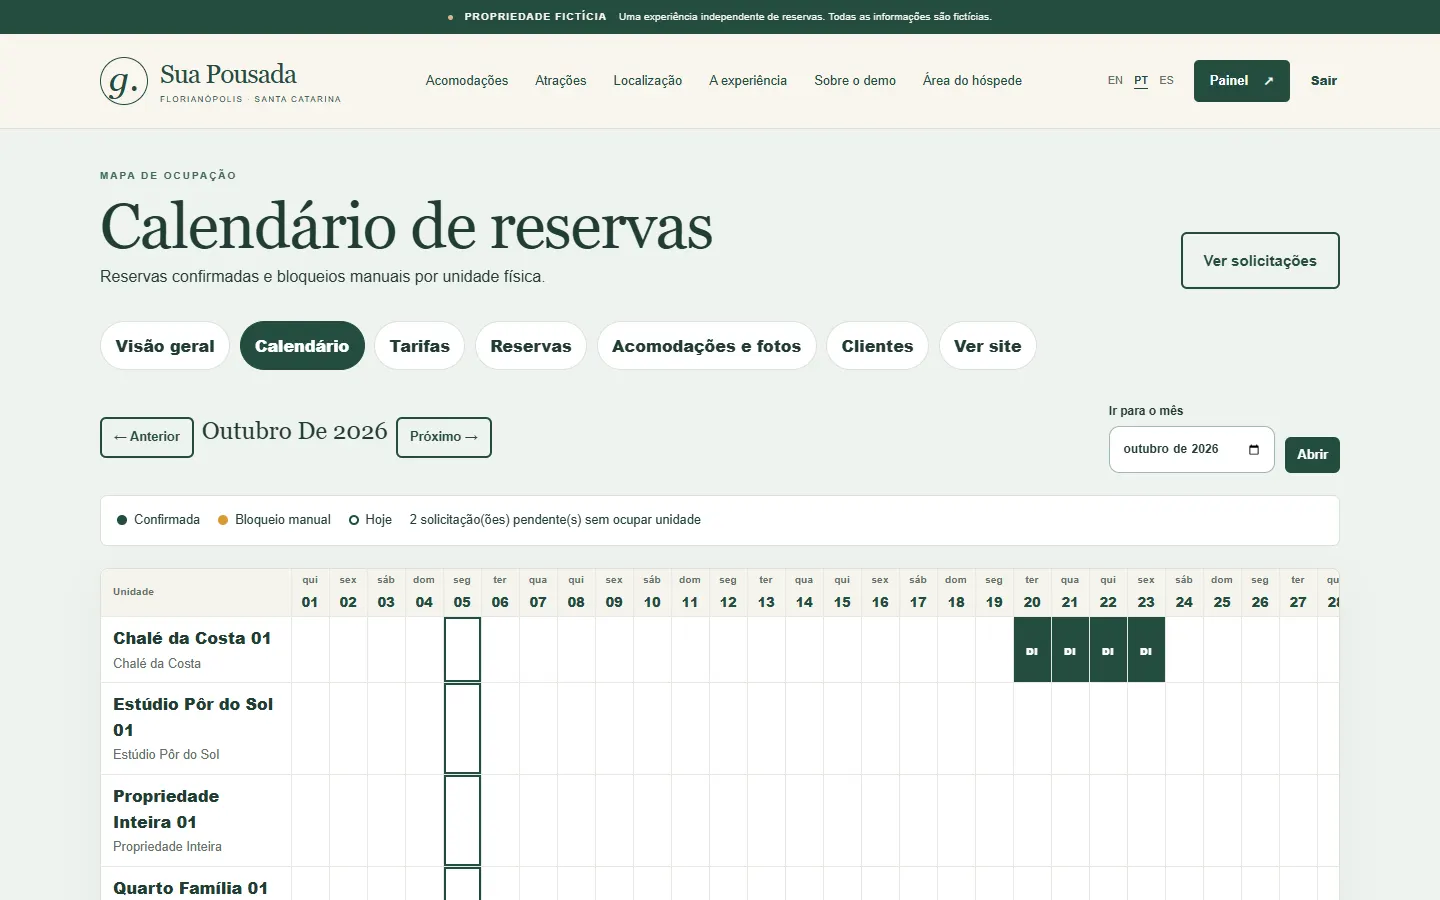The image size is (1440, 900).
Task: Click the pending solicitações notice text
Action: [x=555, y=520]
